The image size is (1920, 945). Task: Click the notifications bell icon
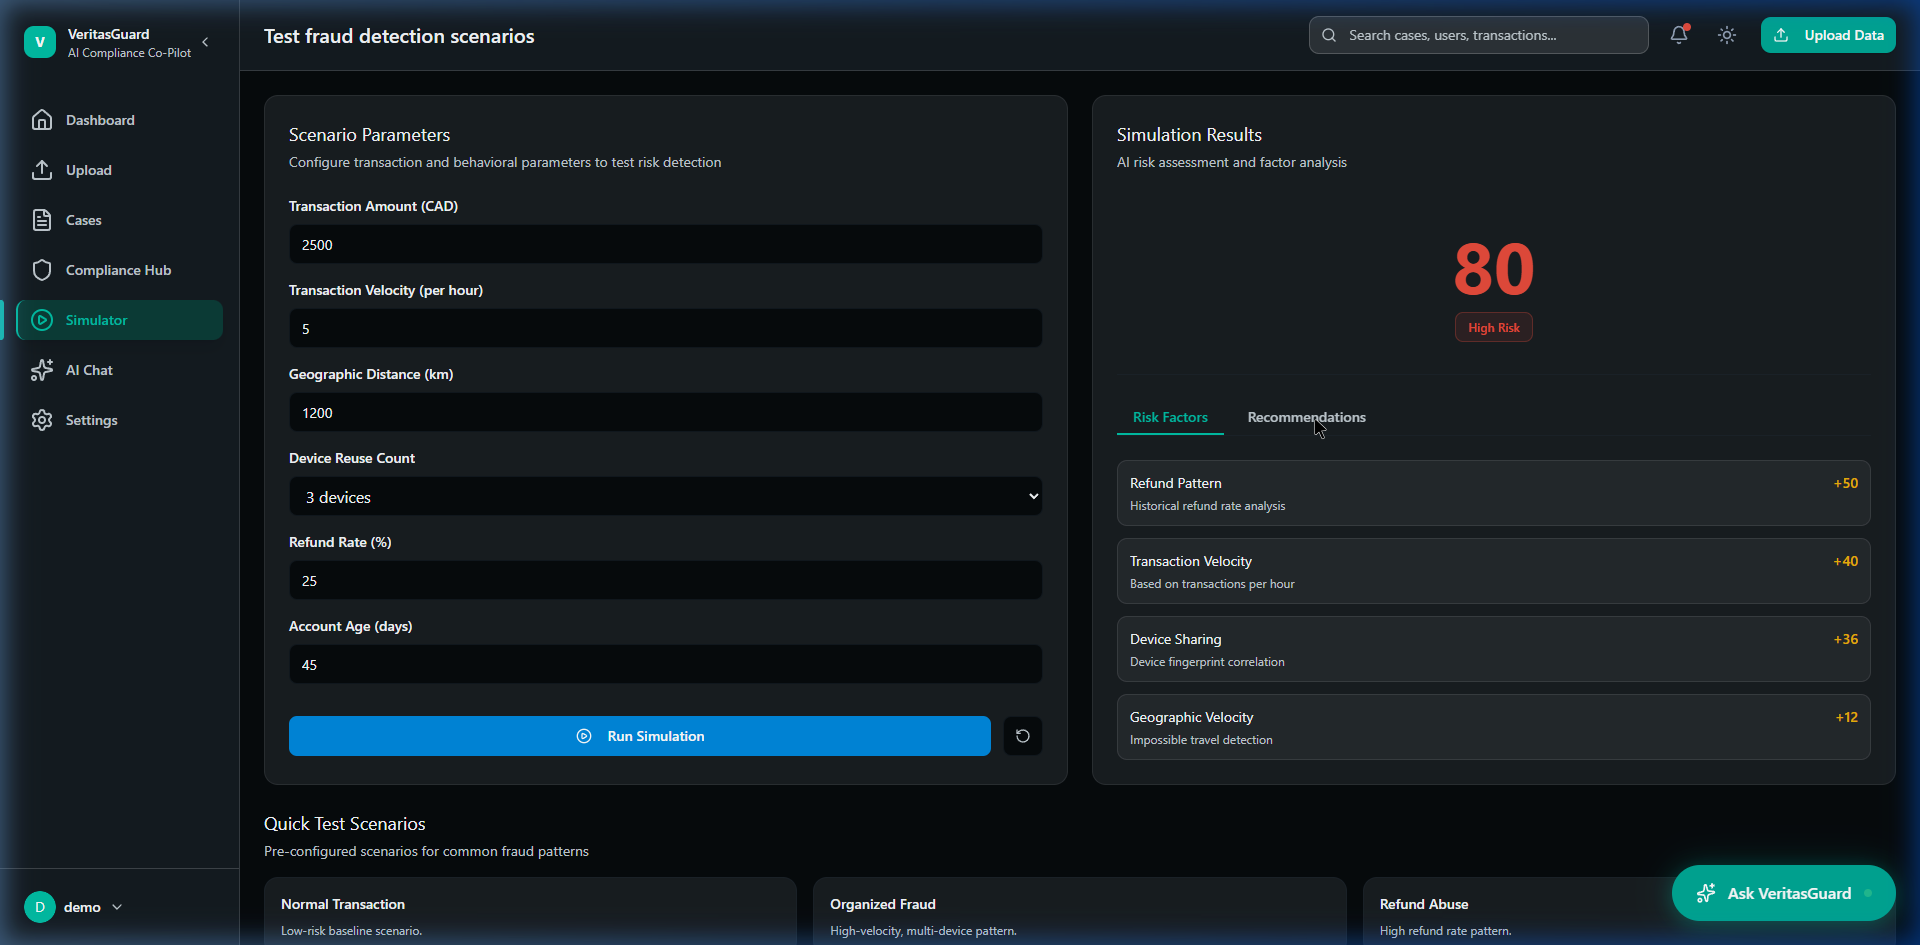[1679, 35]
